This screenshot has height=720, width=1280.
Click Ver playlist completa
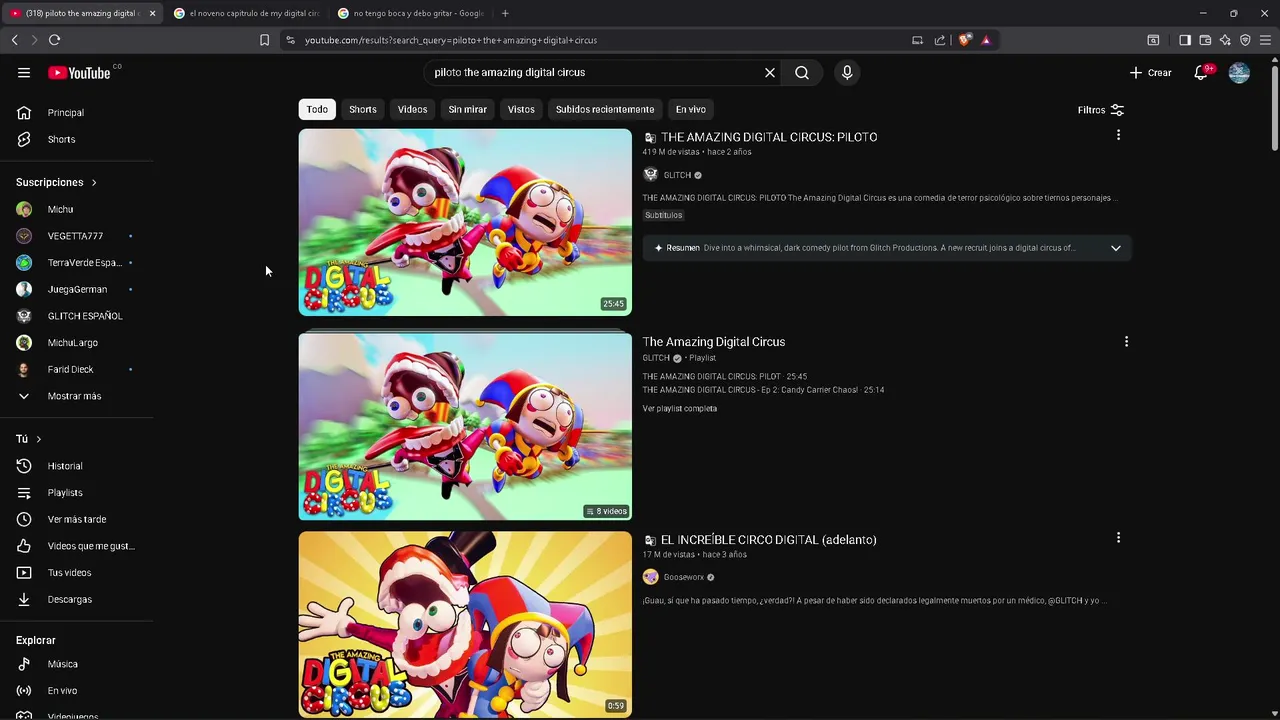679,408
